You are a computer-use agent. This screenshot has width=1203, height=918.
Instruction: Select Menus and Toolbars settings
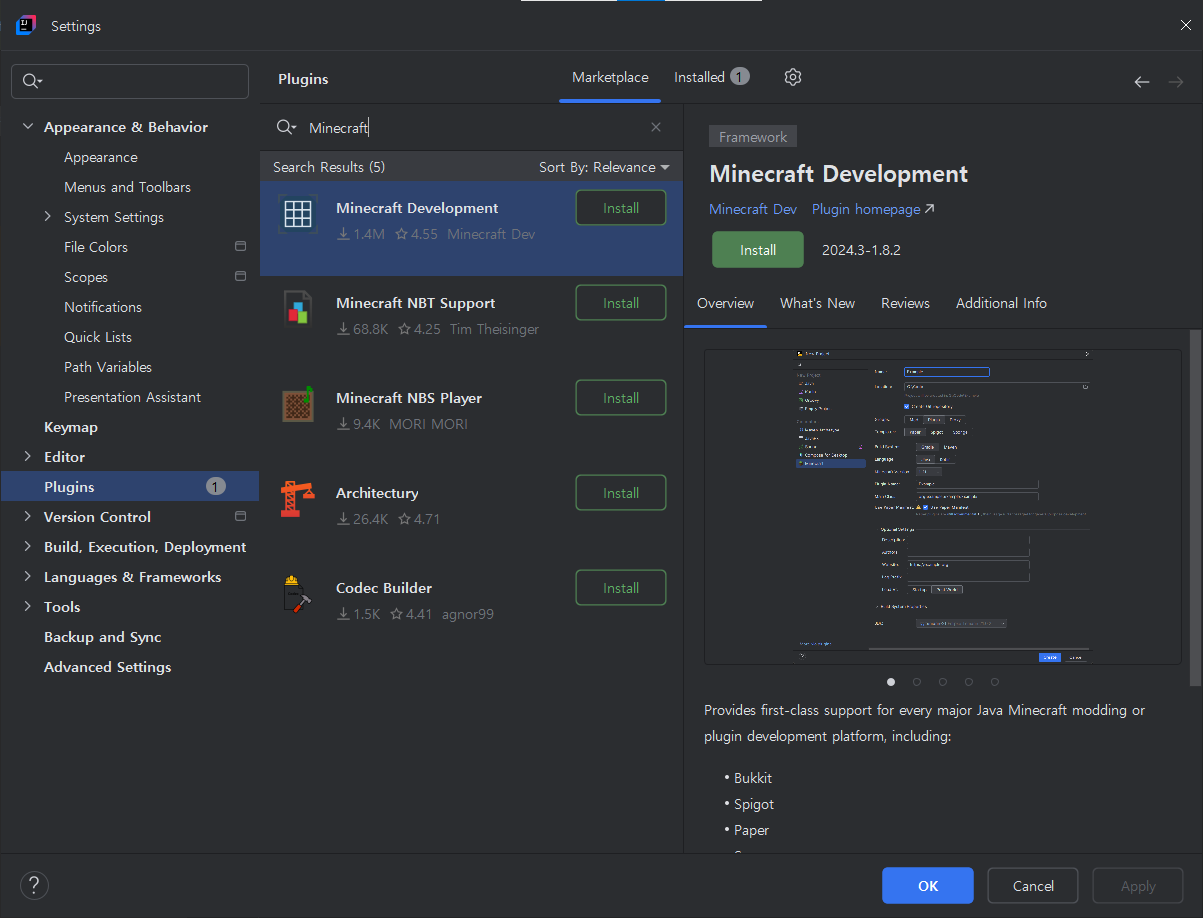click(x=127, y=187)
